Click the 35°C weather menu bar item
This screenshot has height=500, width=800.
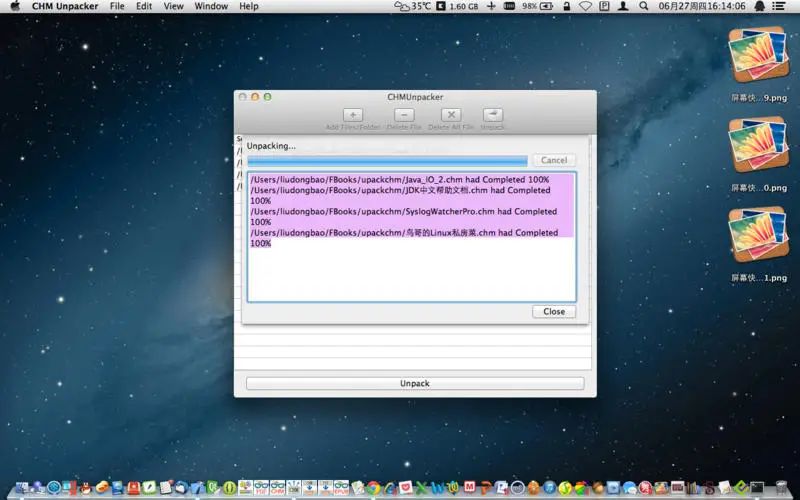pyautogui.click(x=412, y=6)
